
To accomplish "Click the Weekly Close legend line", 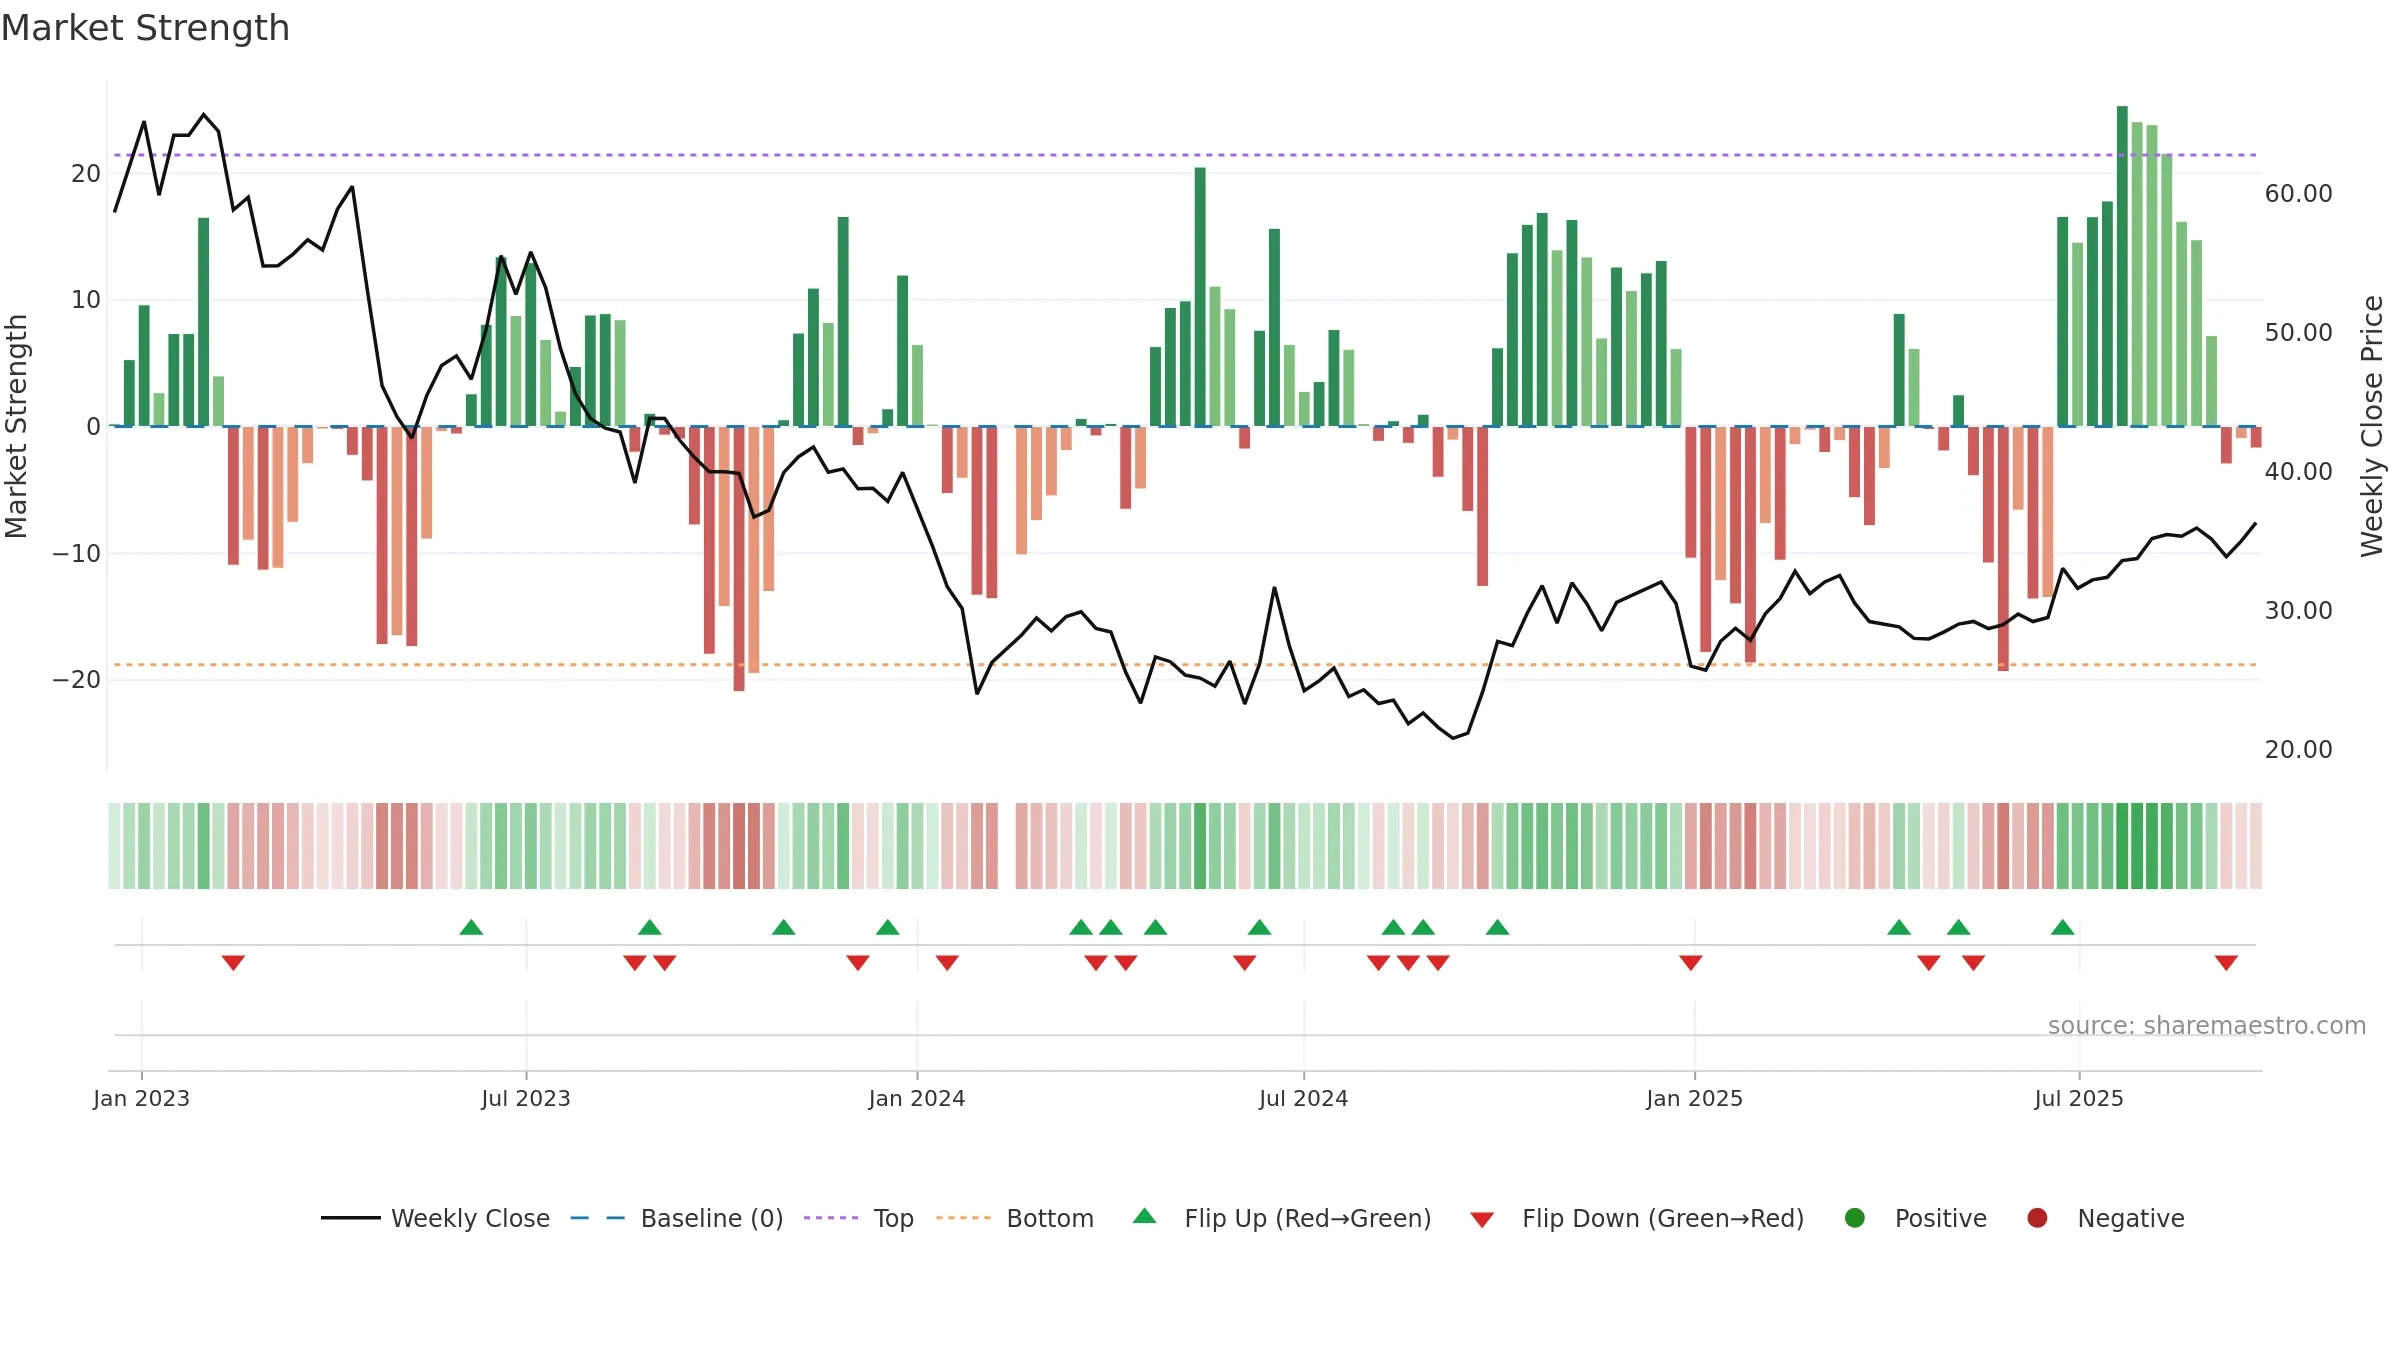I will tap(350, 1218).
